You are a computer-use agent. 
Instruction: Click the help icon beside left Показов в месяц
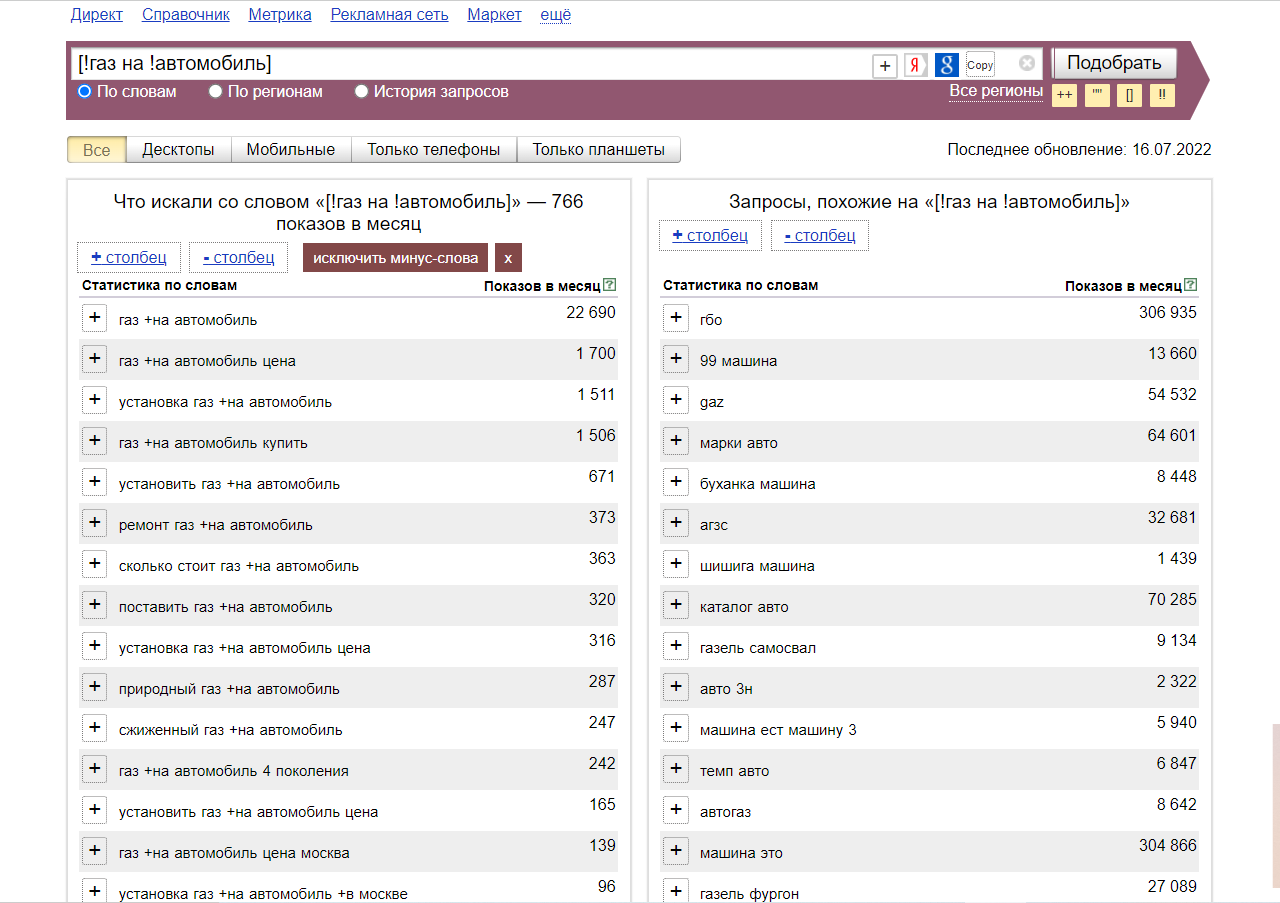point(610,285)
